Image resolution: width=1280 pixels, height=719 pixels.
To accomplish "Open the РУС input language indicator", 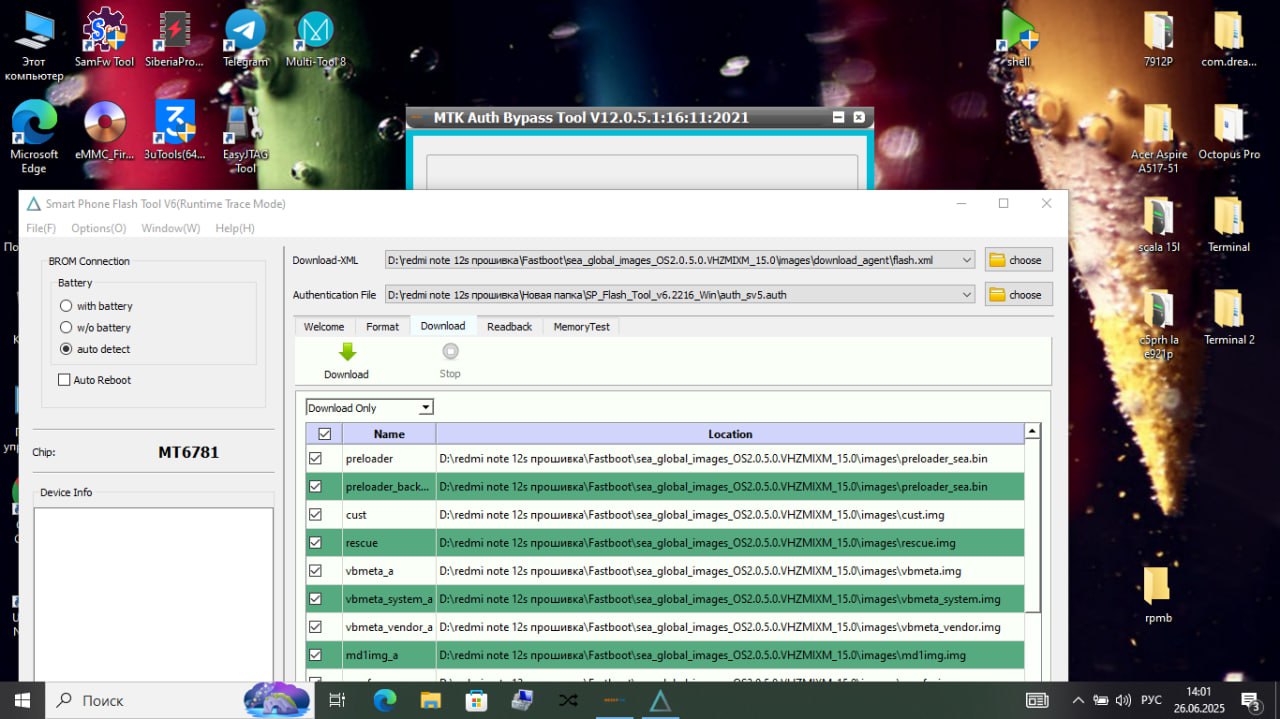I will (x=1151, y=700).
